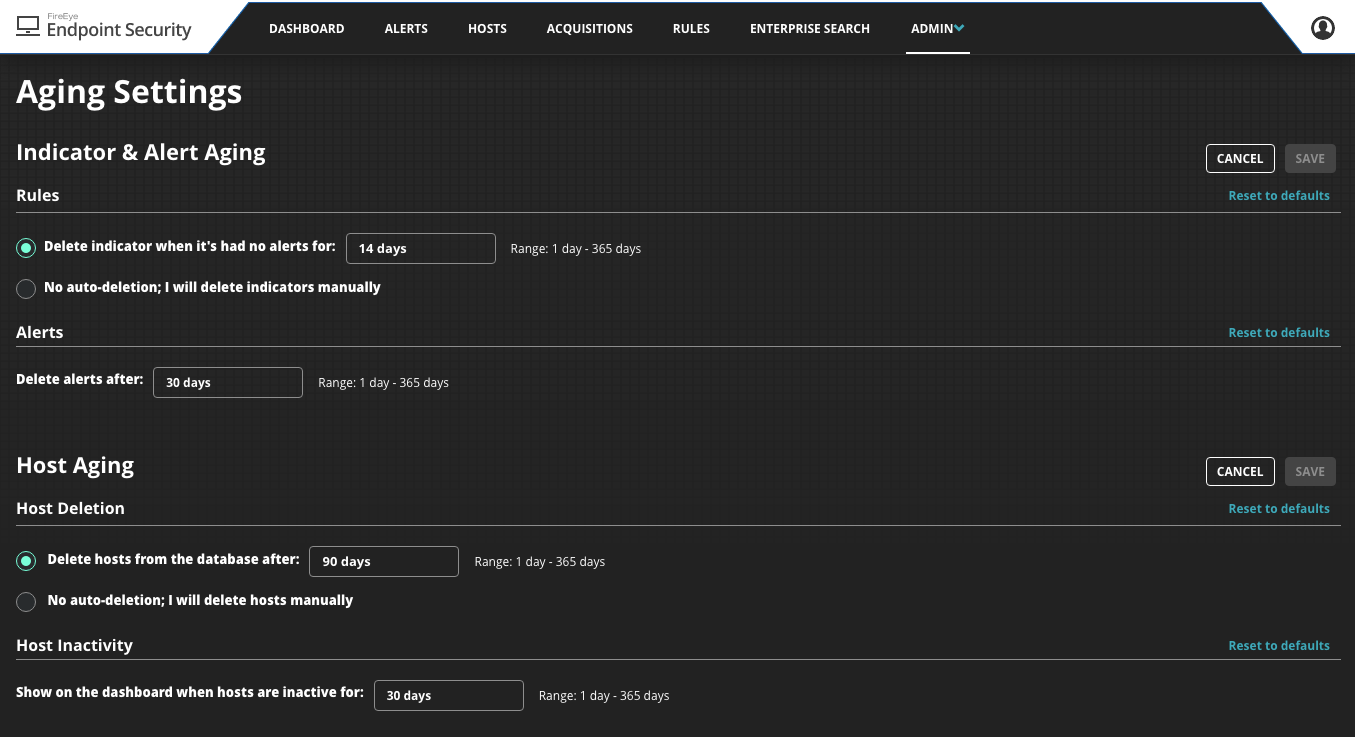Select 'Delete indicator when it's had no alerts' radio
The height and width of the screenshot is (737, 1355).
27,248
